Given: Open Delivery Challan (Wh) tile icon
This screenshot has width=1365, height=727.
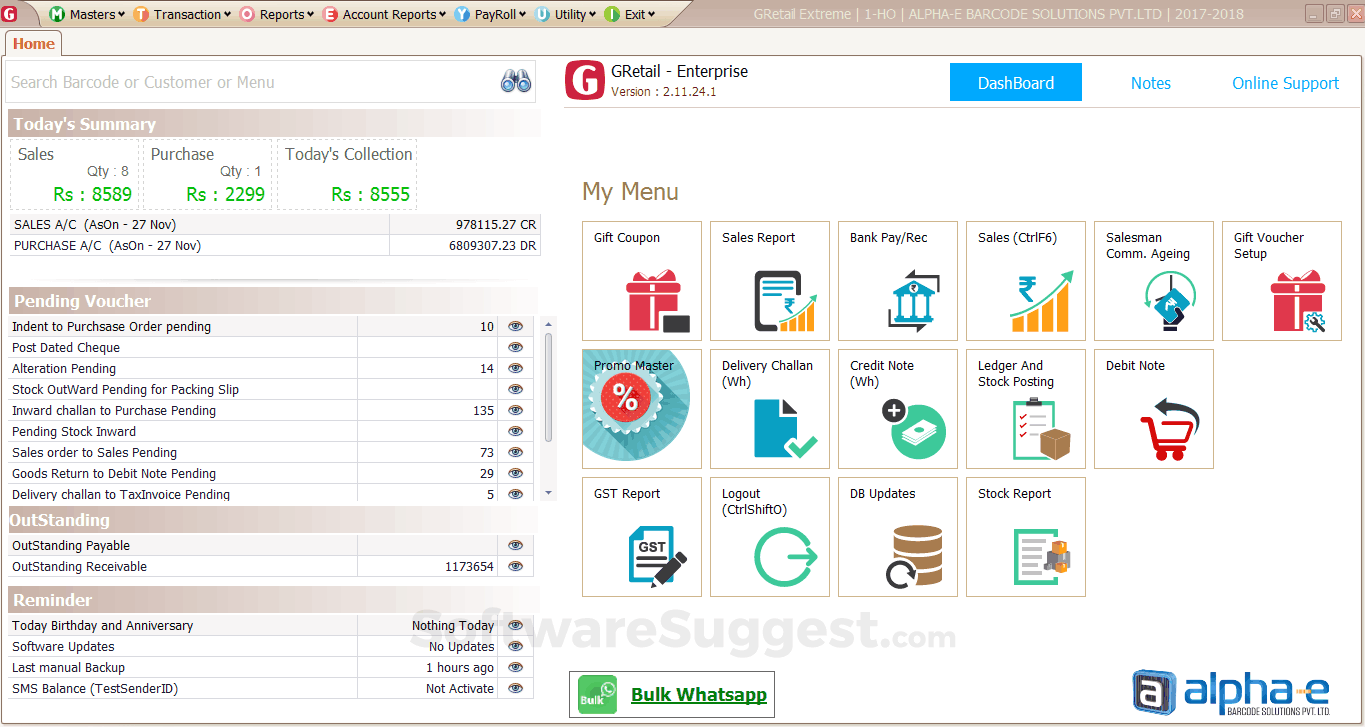Looking at the screenshot, I should pos(785,429).
